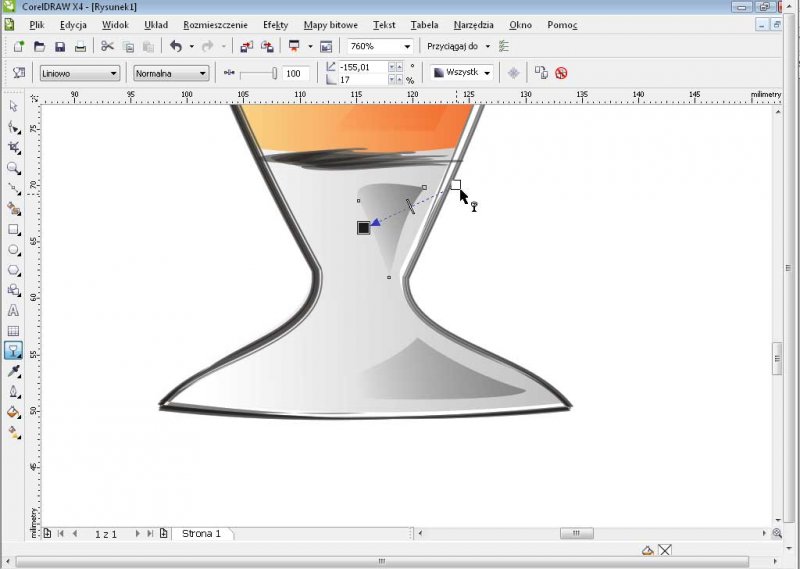Click the Cut scissors icon
Image resolution: width=800 pixels, height=569 pixels.
click(107, 46)
